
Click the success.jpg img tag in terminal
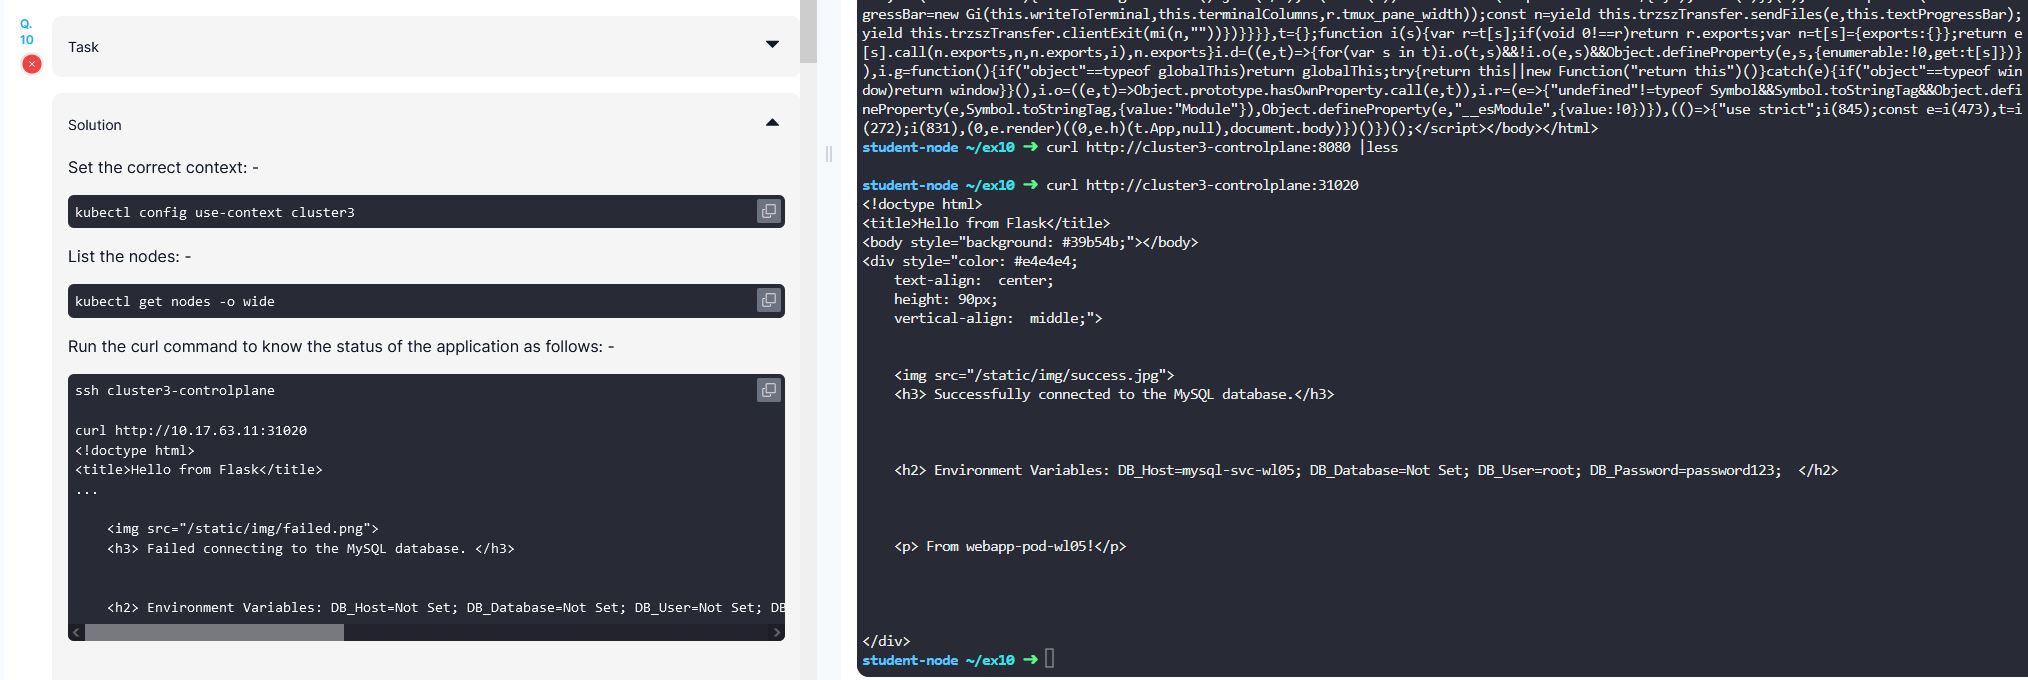point(1034,375)
